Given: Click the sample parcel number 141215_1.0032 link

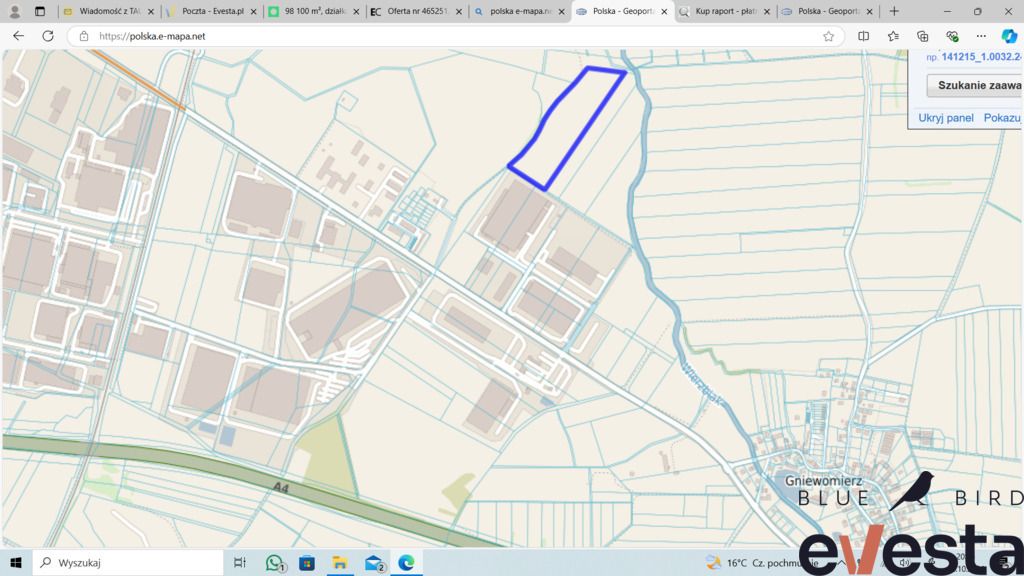Looking at the screenshot, I should point(981,57).
